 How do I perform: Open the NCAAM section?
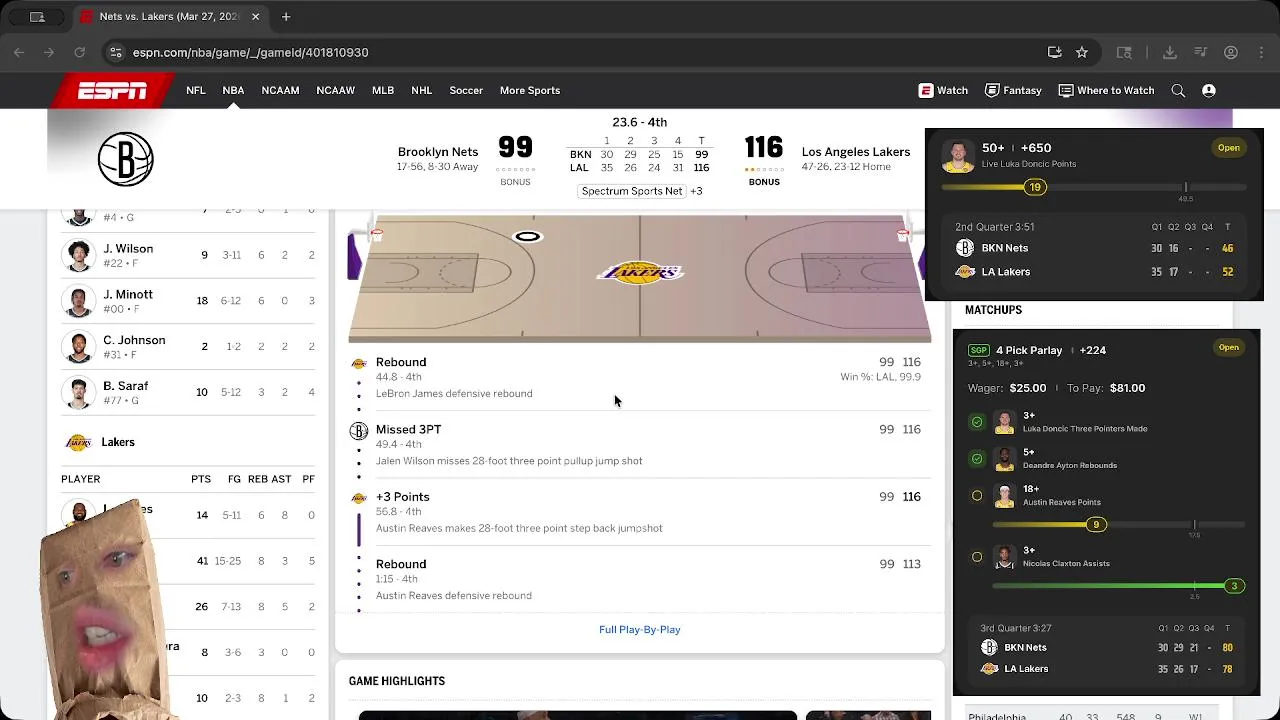click(x=281, y=91)
